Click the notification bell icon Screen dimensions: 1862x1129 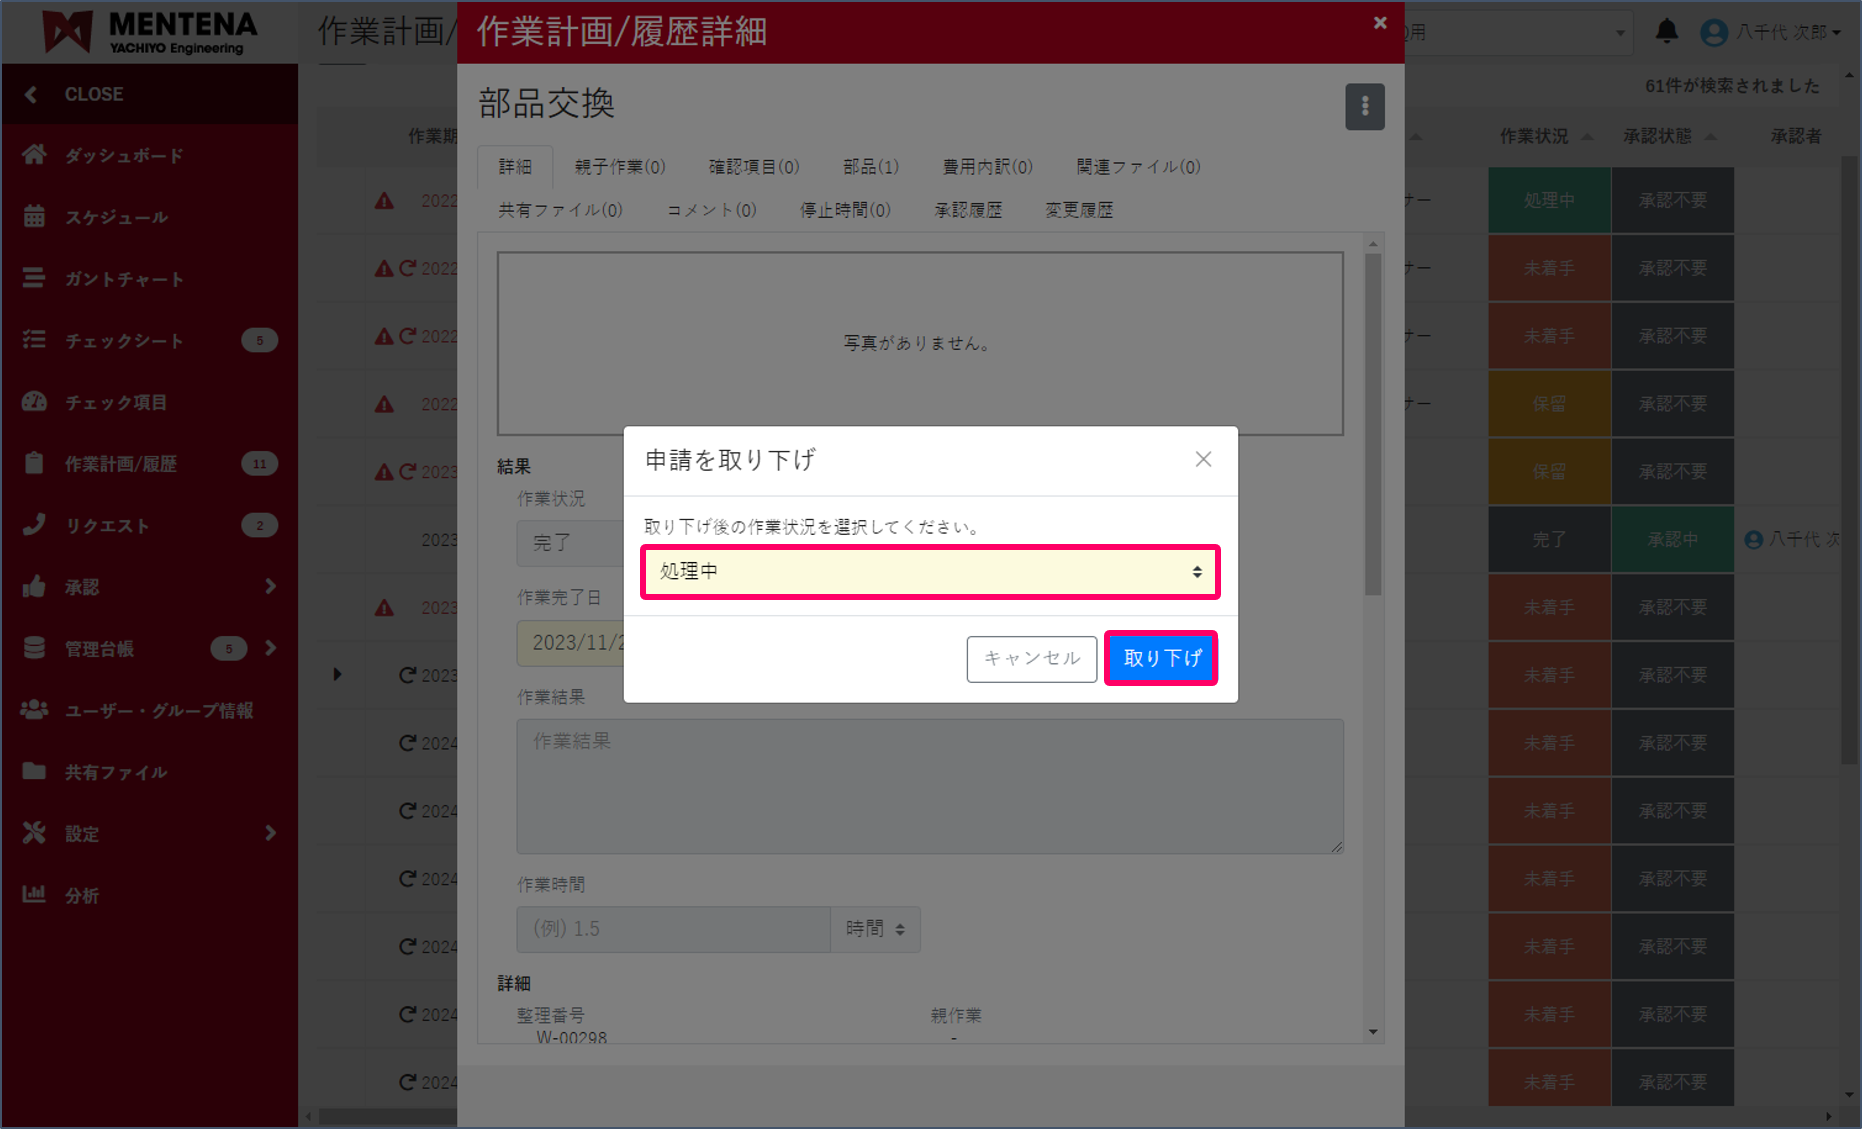click(1668, 31)
